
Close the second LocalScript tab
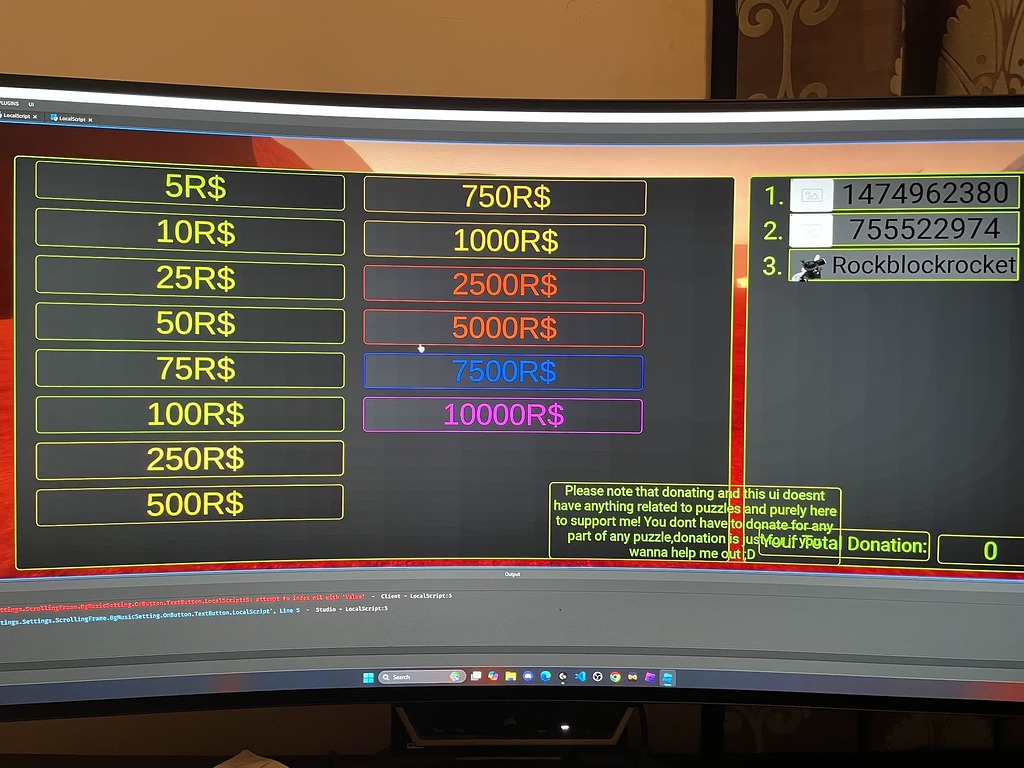coord(90,120)
